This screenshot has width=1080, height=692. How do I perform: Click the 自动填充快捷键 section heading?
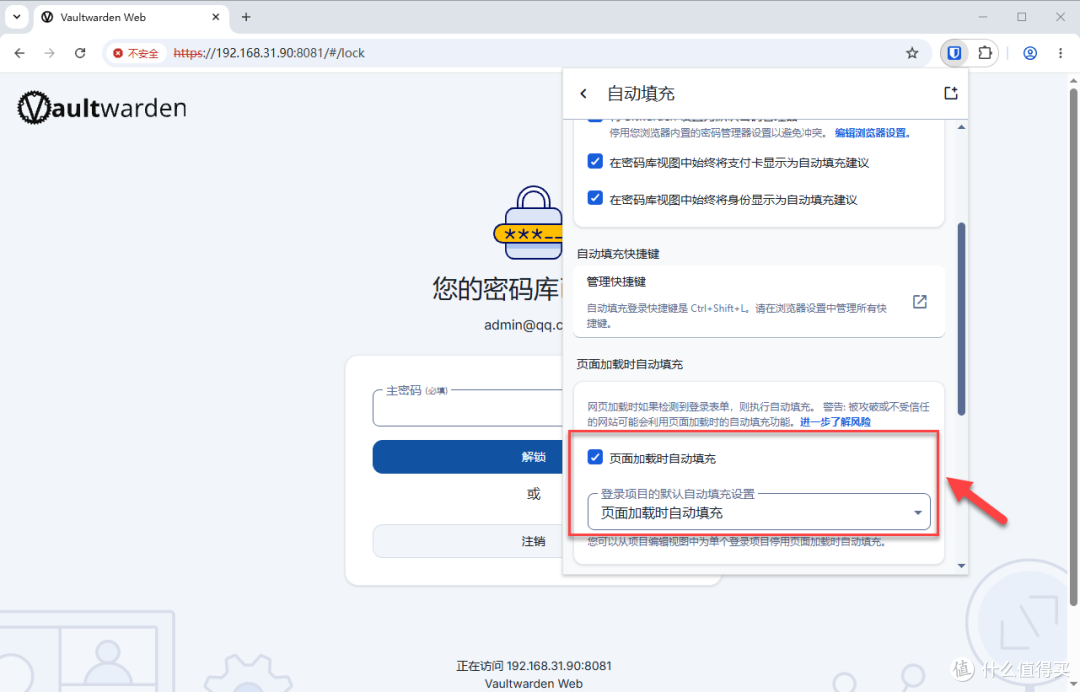click(x=618, y=254)
